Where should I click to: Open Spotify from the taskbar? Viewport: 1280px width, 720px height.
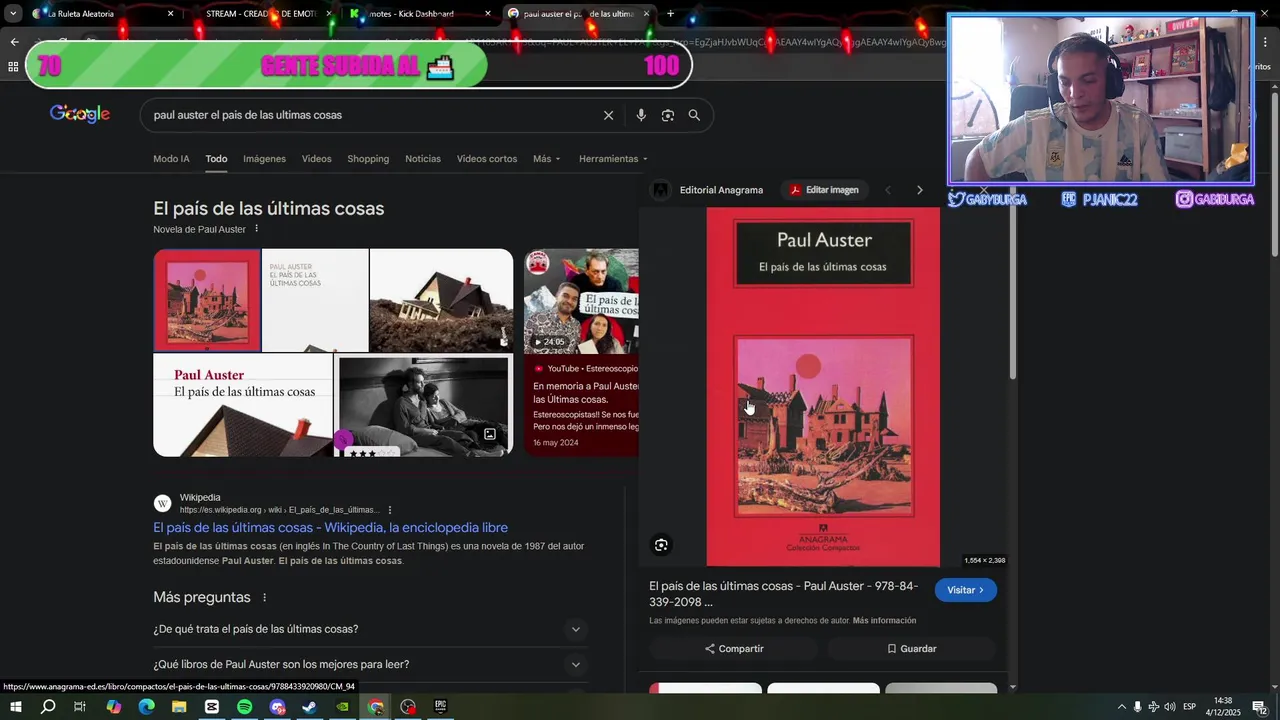(x=245, y=707)
